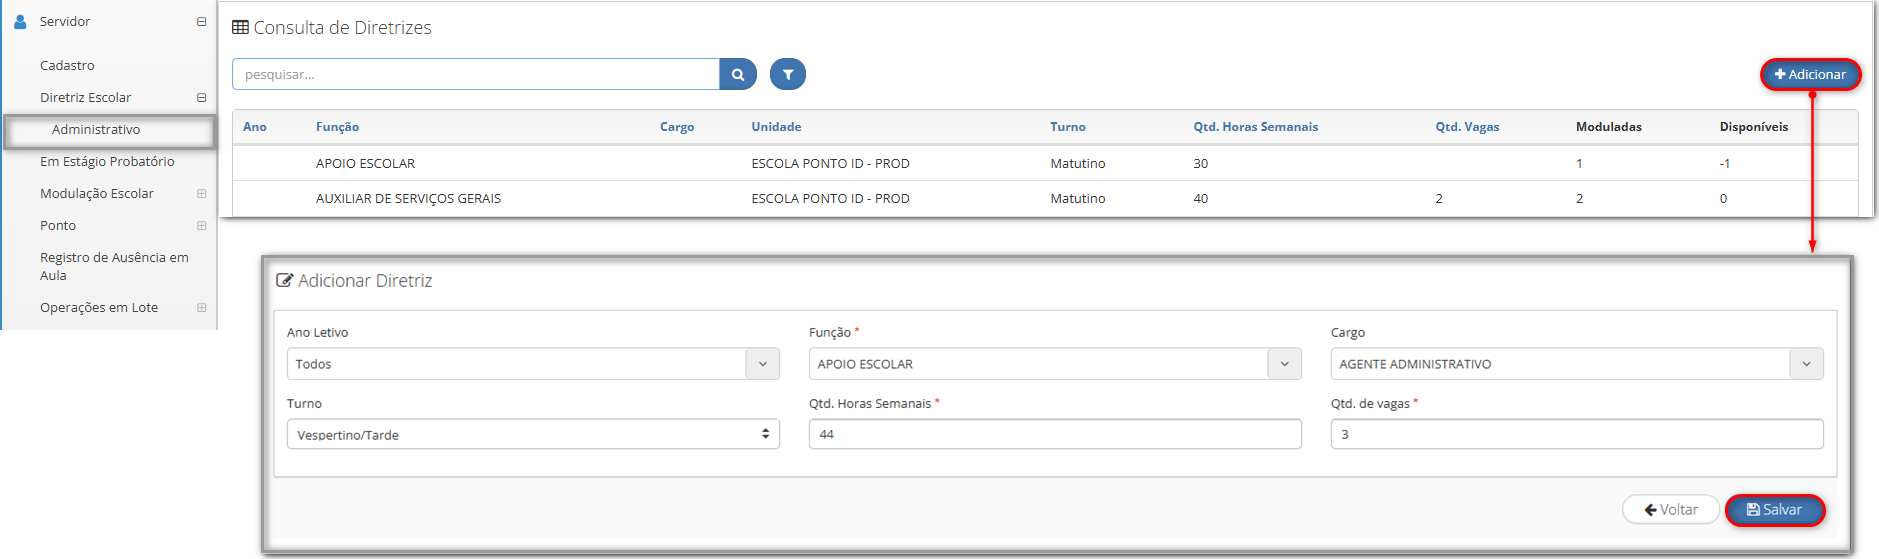Open the Cargo dropdown arrow

coord(1806,364)
